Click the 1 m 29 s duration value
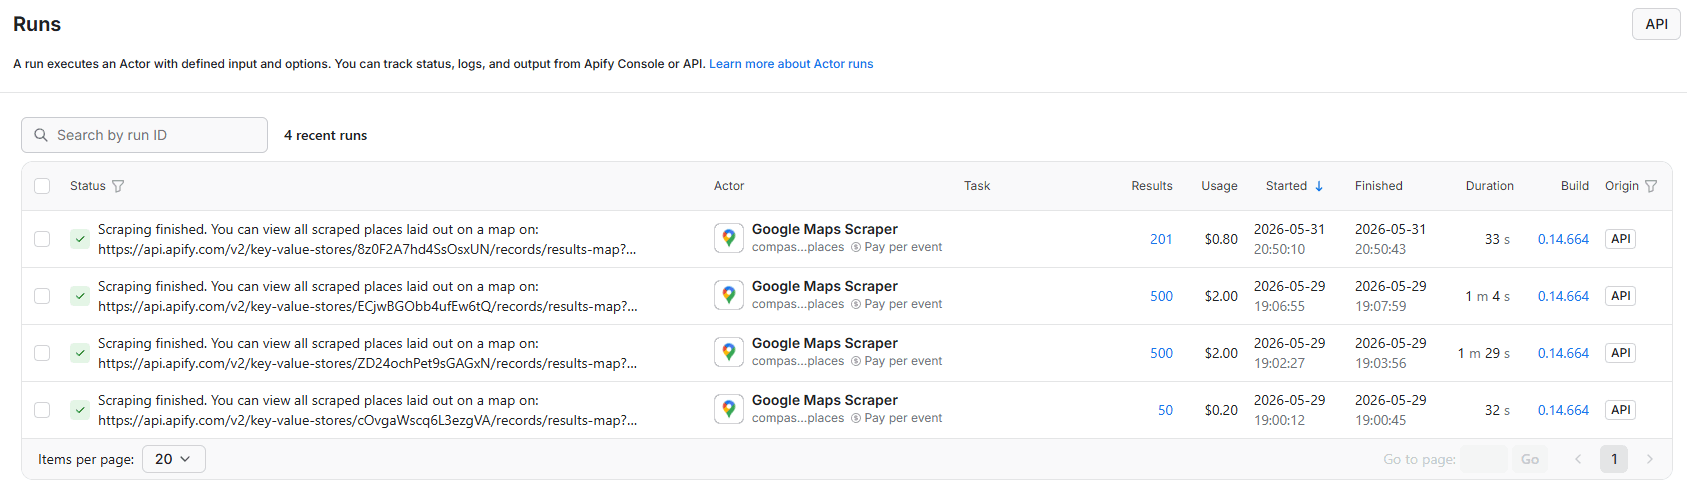1687x490 pixels. point(1484,353)
